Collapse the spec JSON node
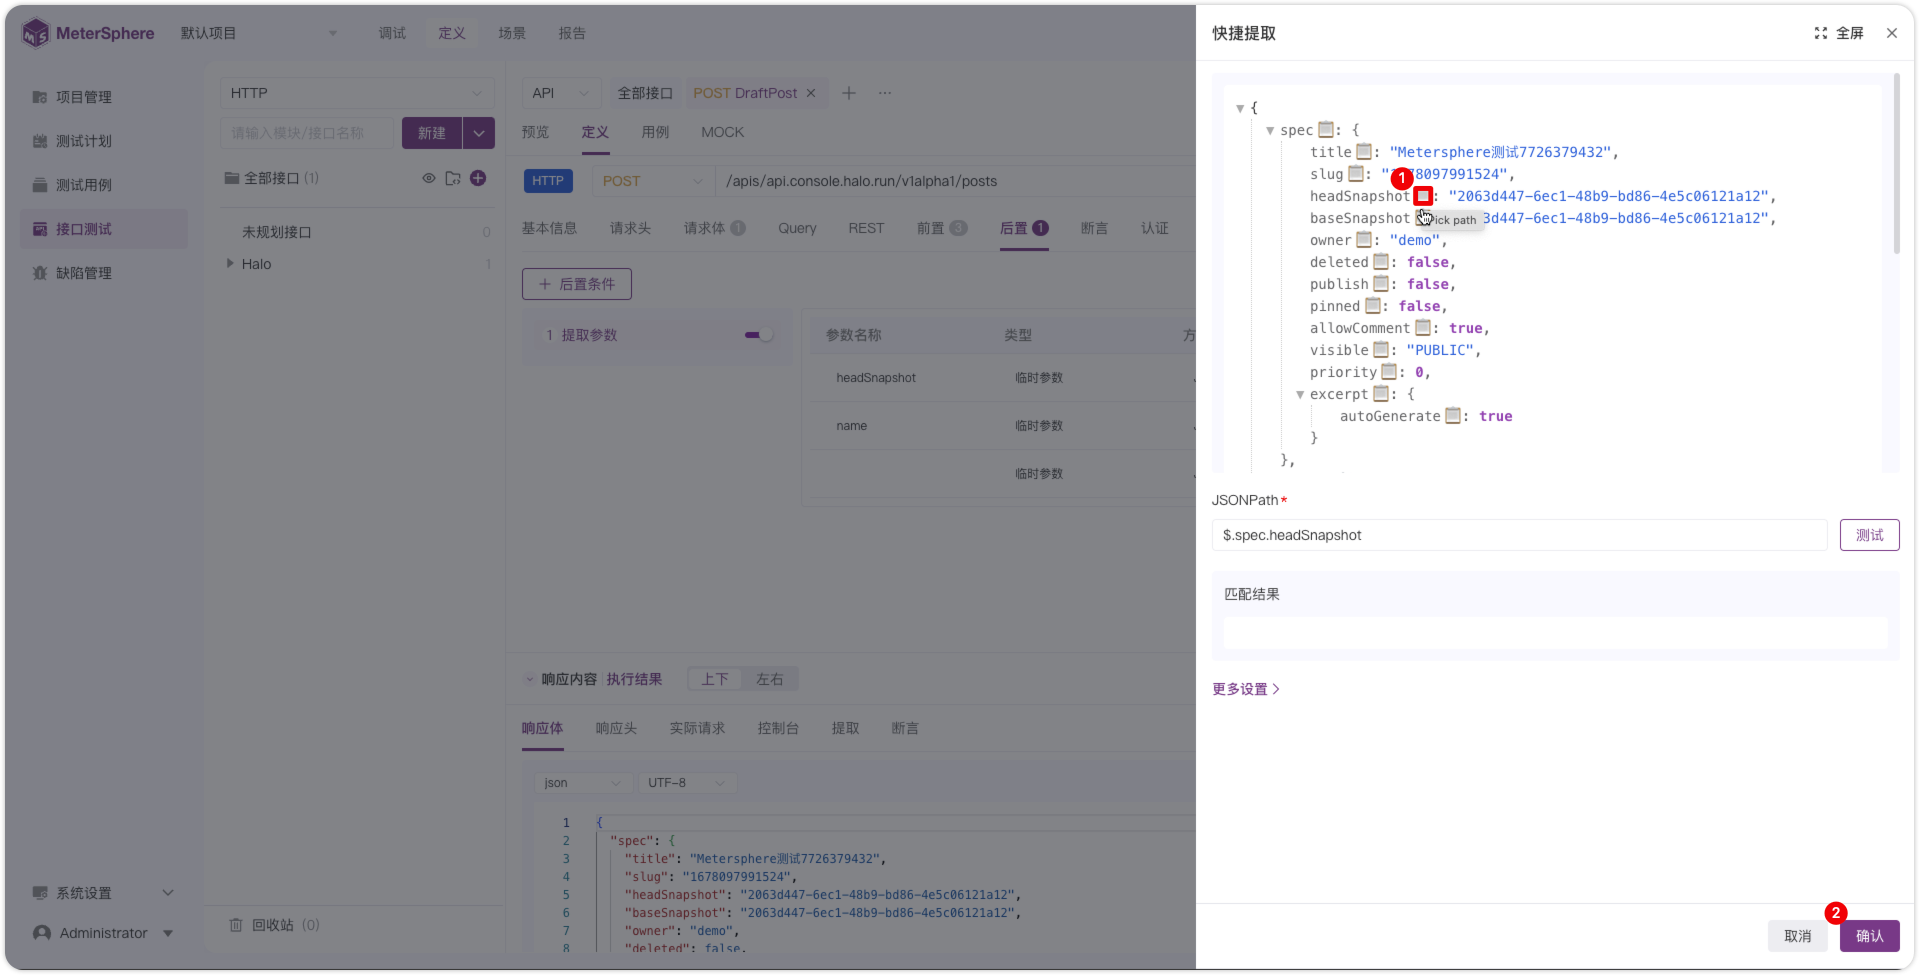The height and width of the screenshot is (975, 1919). pyautogui.click(x=1270, y=130)
